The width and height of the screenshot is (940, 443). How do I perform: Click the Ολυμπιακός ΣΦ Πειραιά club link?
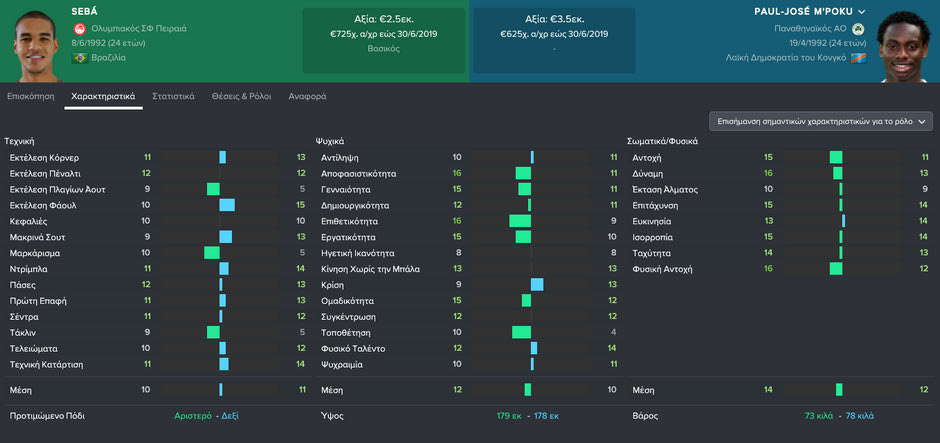pyautogui.click(x=138, y=29)
